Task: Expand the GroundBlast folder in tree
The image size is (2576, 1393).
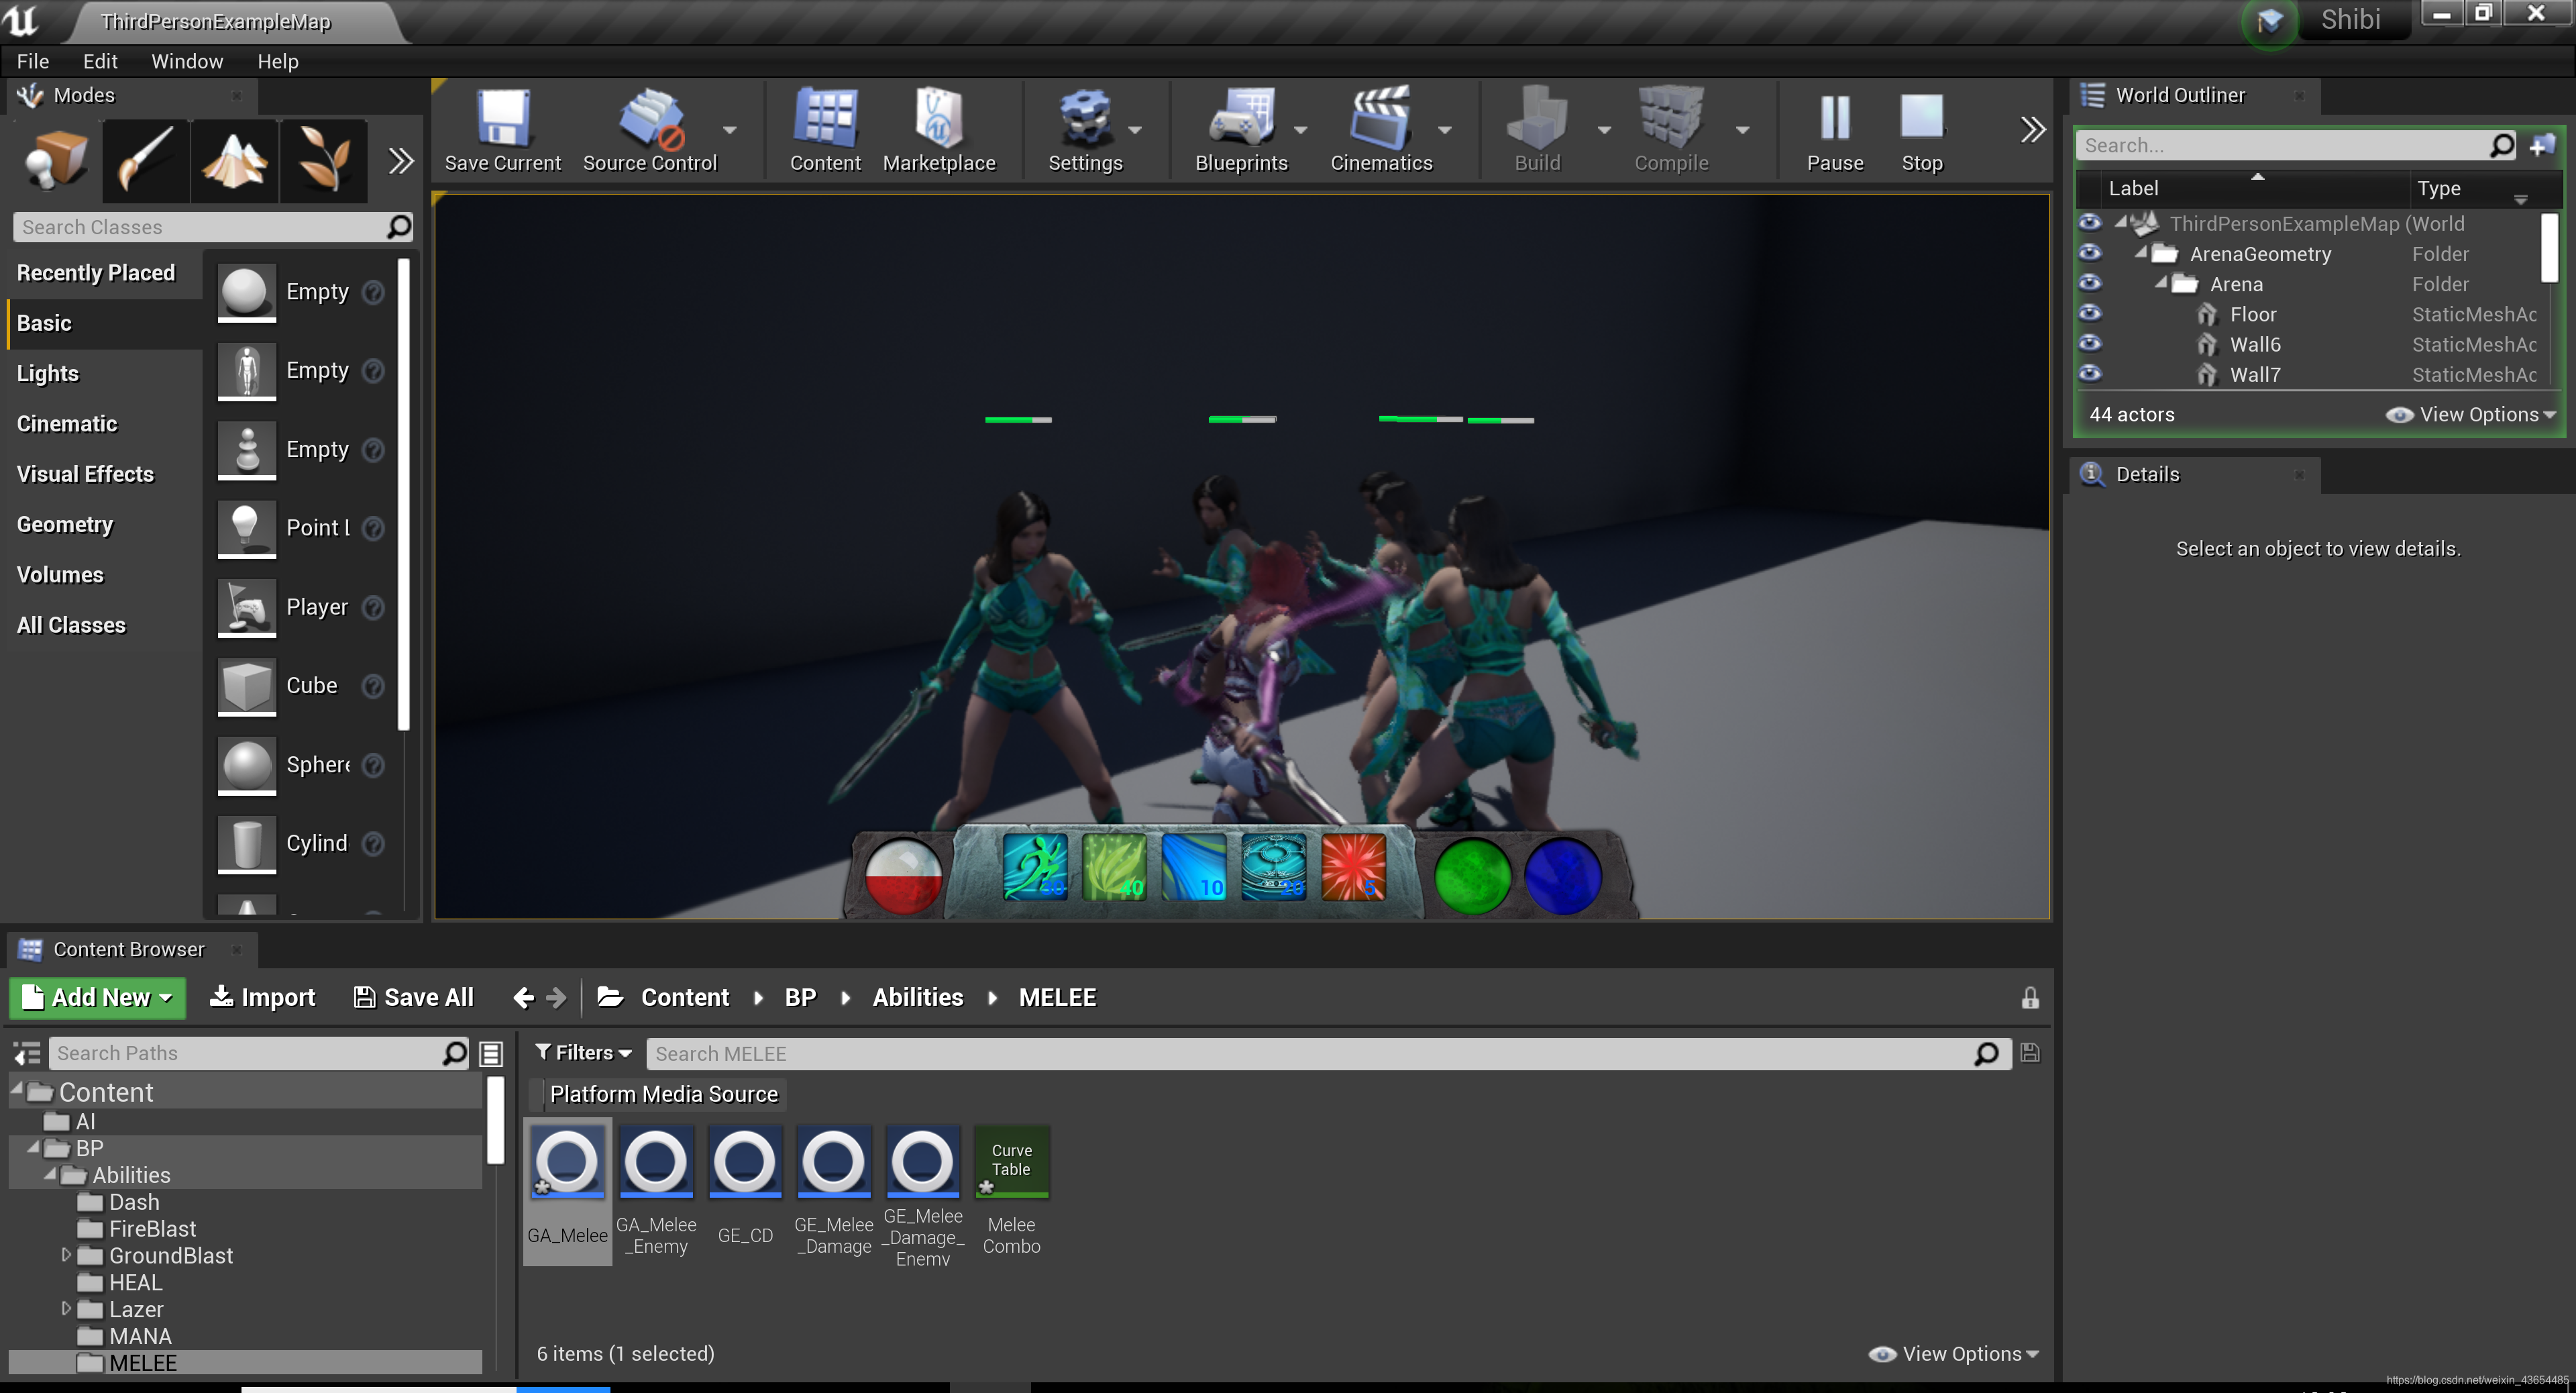Action: click(66, 1254)
